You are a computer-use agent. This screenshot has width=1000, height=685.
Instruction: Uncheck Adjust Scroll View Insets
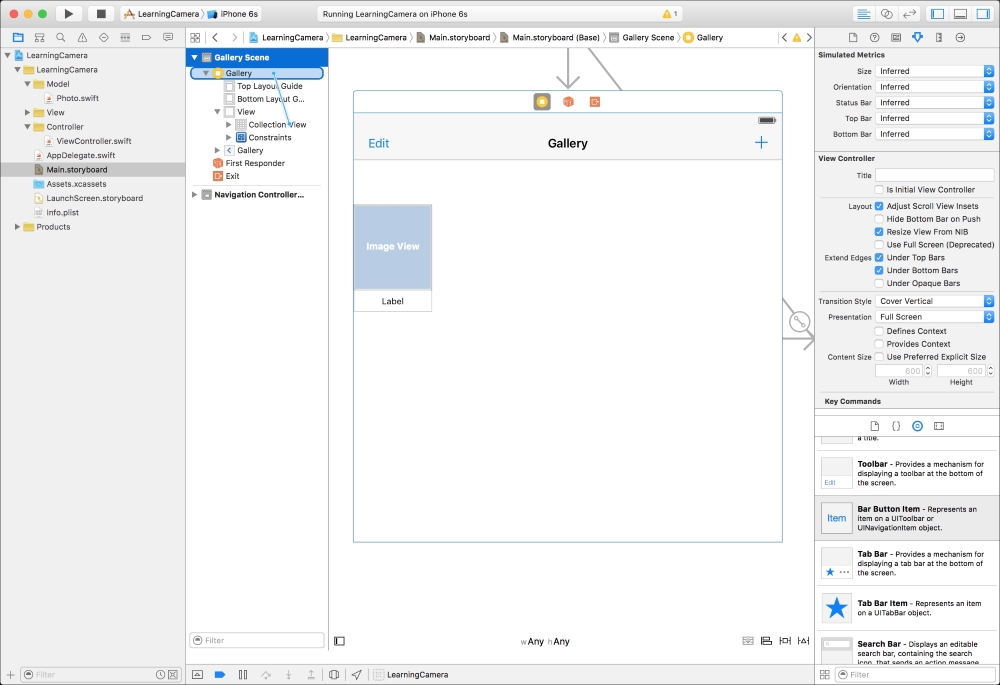879,206
